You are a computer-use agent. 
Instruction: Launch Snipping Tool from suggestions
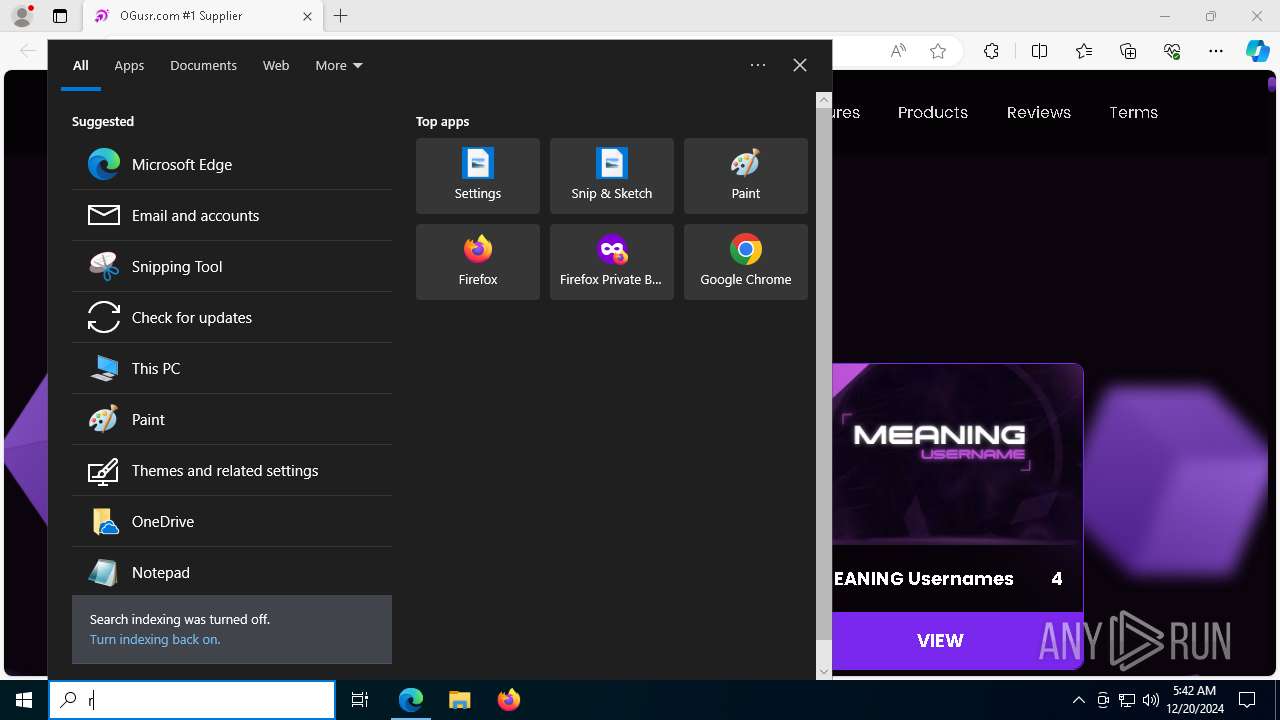point(232,266)
